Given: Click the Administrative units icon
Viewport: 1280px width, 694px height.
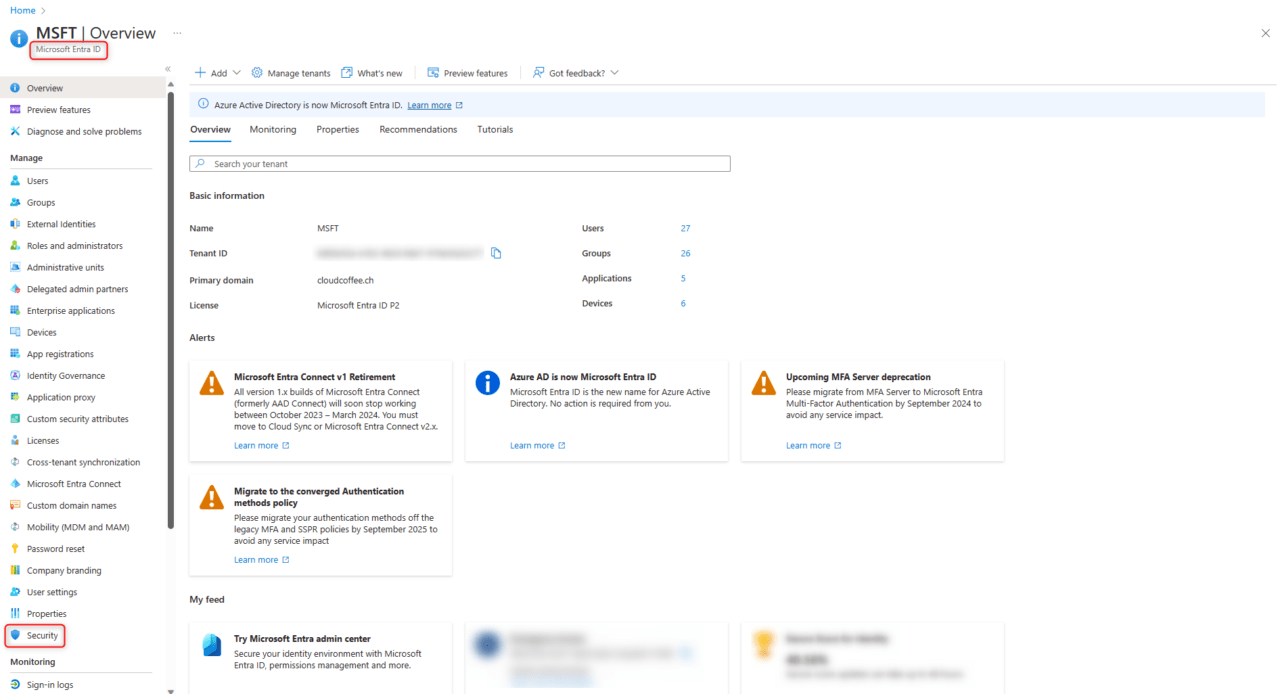Looking at the screenshot, I should pos(16,268).
